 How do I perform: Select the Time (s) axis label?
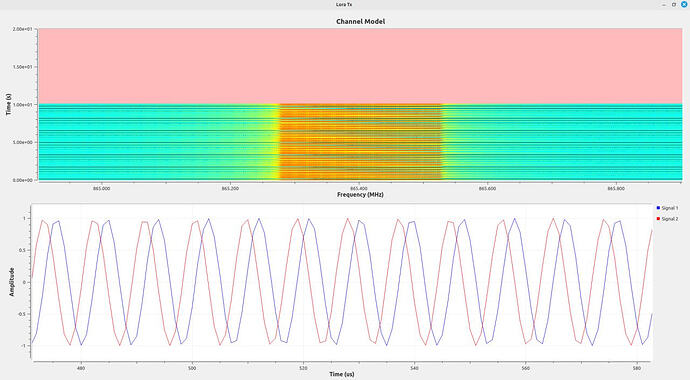tap(8, 104)
